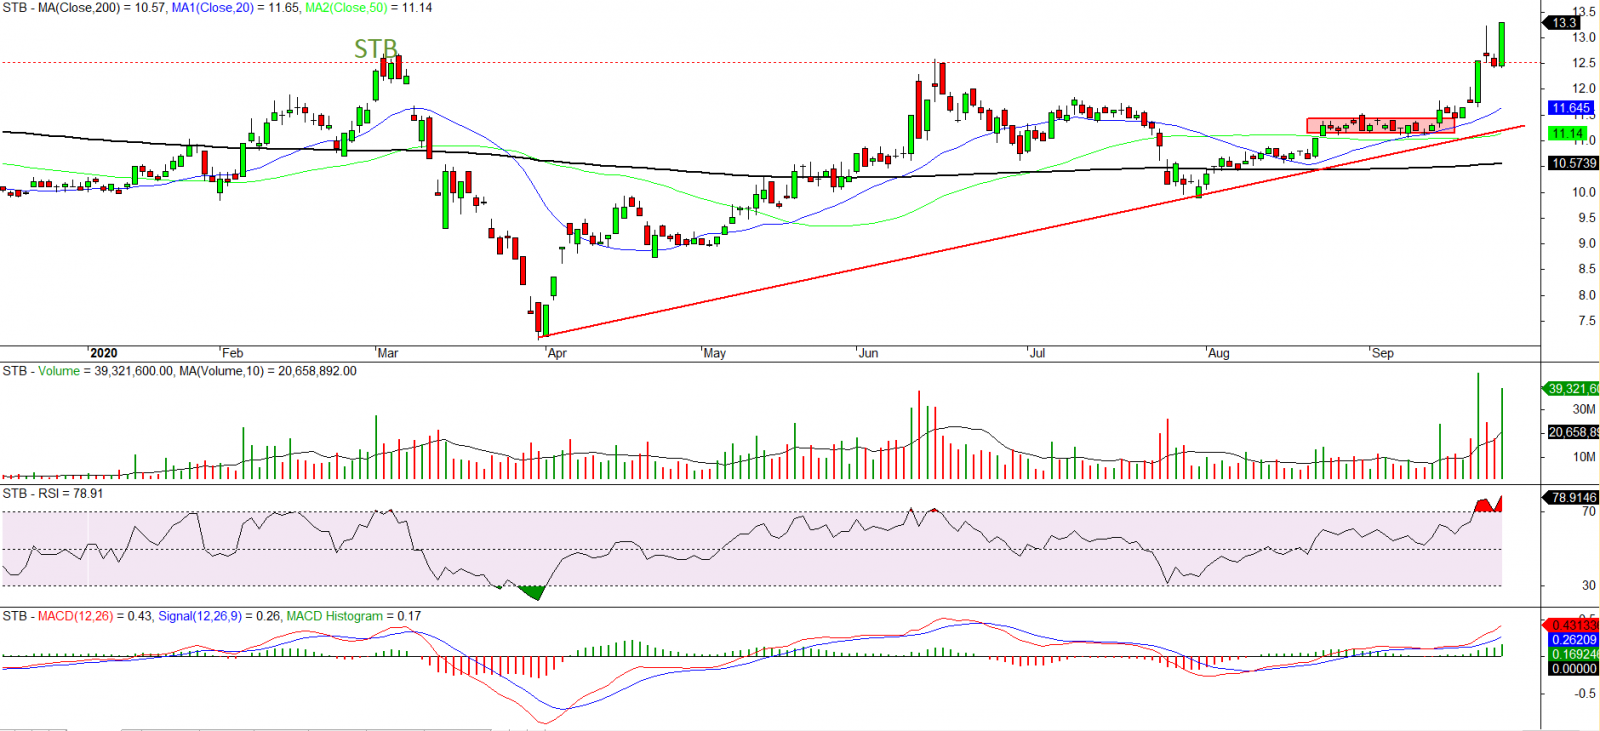The height and width of the screenshot is (731, 1600).
Task: Click the 30 RSI oversold axis label
Action: pos(1588,585)
